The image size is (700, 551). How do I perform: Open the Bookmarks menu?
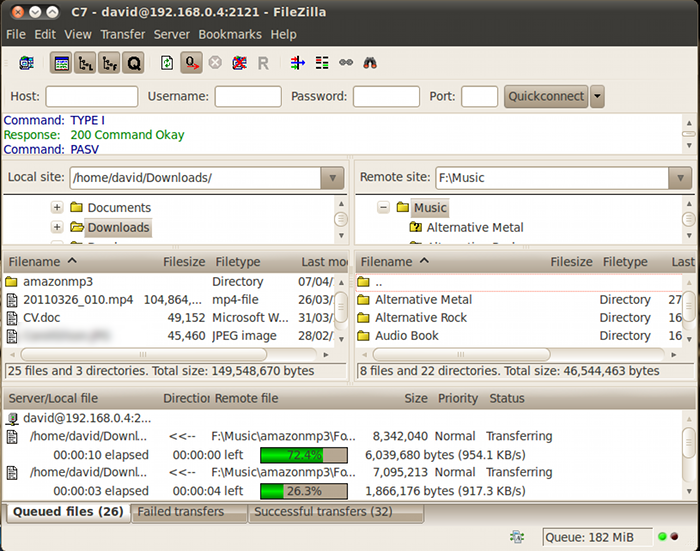[x=230, y=34]
